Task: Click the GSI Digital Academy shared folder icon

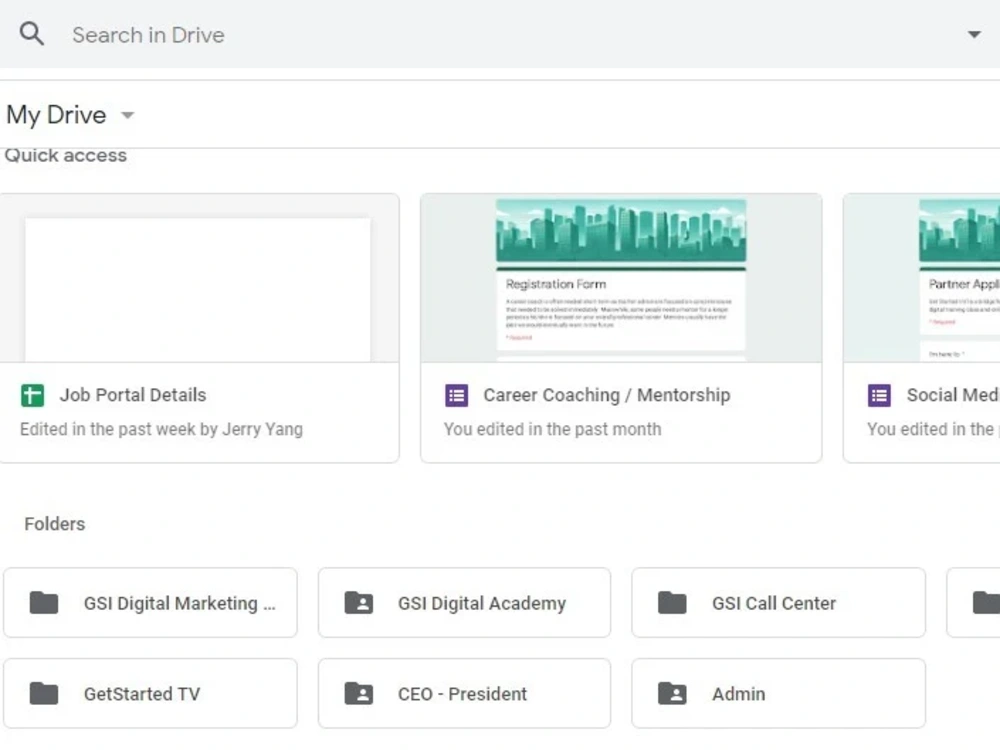Action: click(358, 603)
